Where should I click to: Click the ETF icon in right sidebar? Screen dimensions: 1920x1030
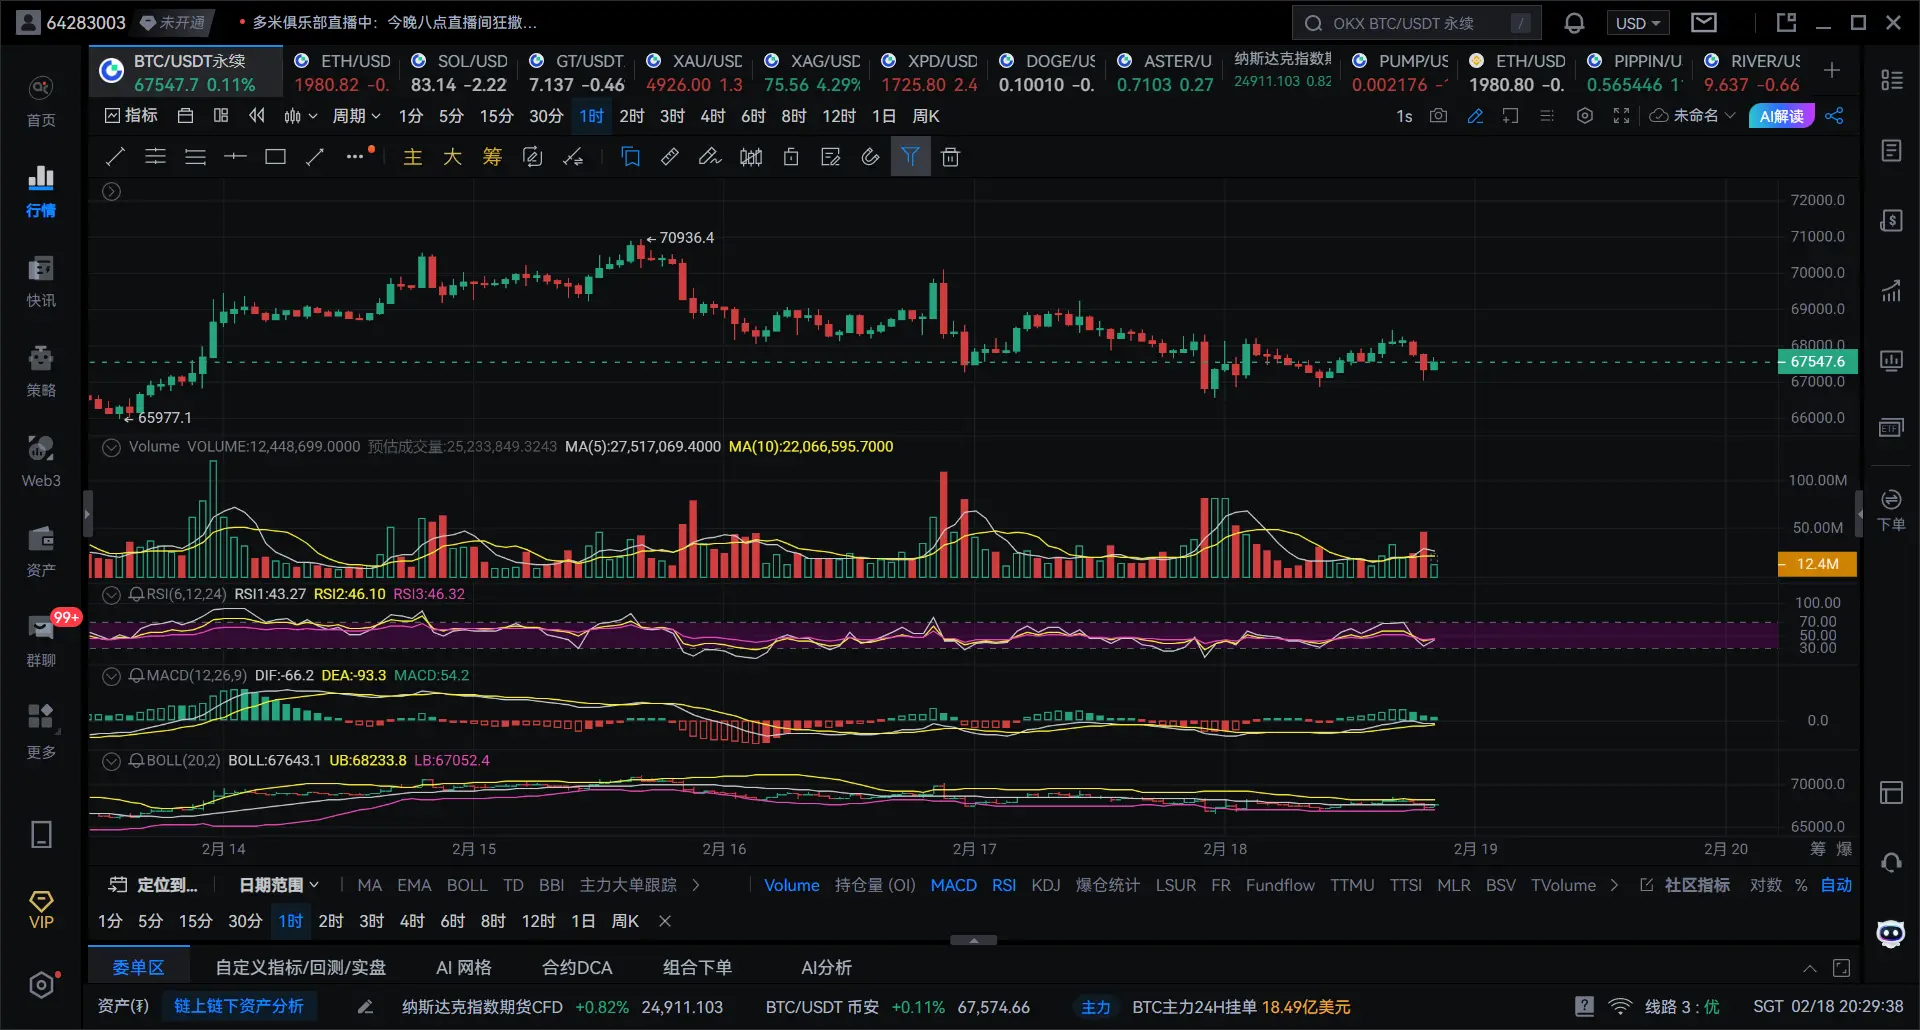(1891, 428)
